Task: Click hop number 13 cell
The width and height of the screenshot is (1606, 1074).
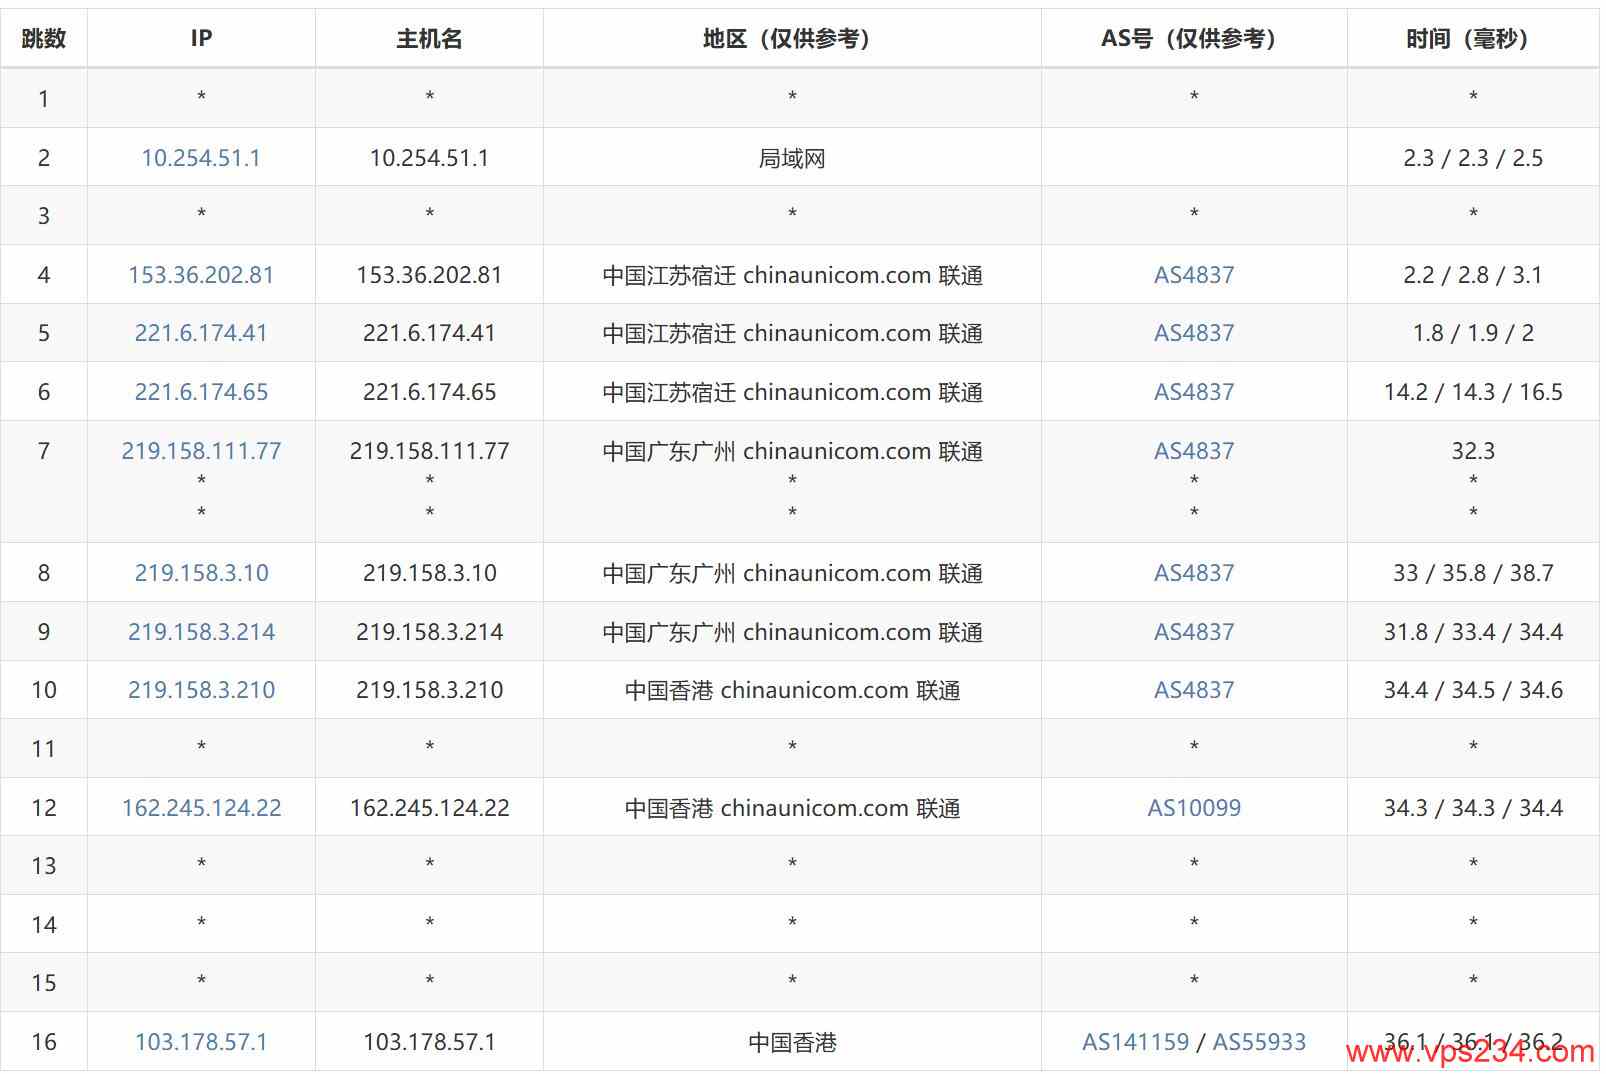Action: (44, 866)
